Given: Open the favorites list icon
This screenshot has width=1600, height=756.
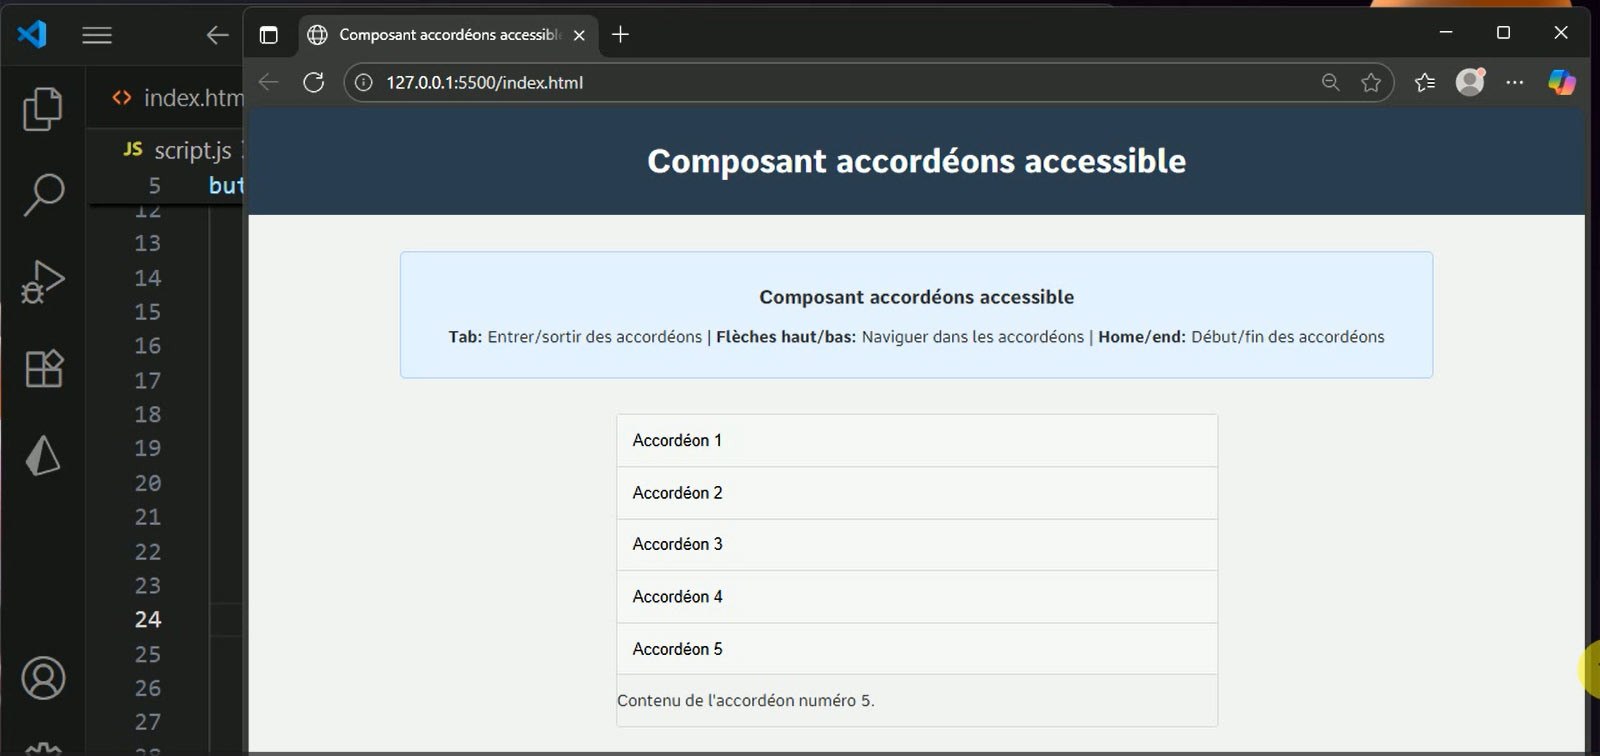Looking at the screenshot, I should pos(1425,82).
